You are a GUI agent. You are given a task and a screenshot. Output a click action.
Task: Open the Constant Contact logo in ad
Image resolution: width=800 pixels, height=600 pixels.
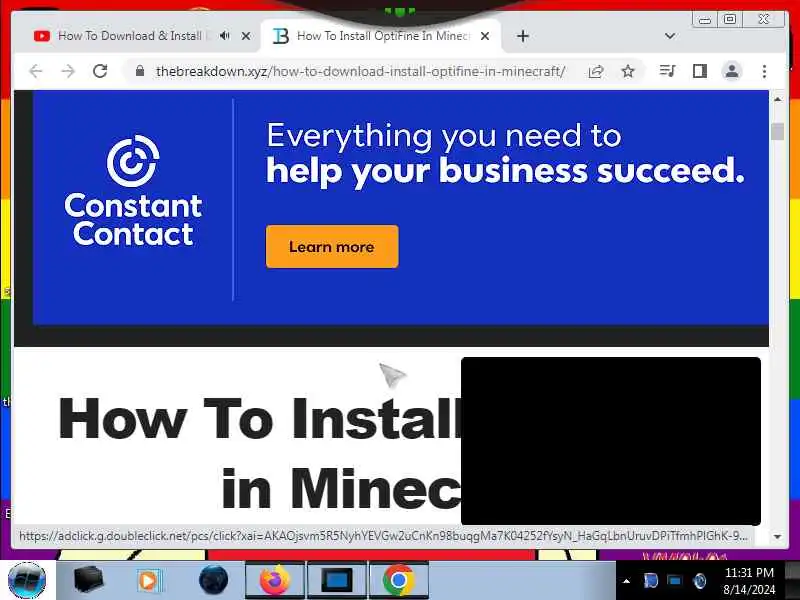(133, 191)
